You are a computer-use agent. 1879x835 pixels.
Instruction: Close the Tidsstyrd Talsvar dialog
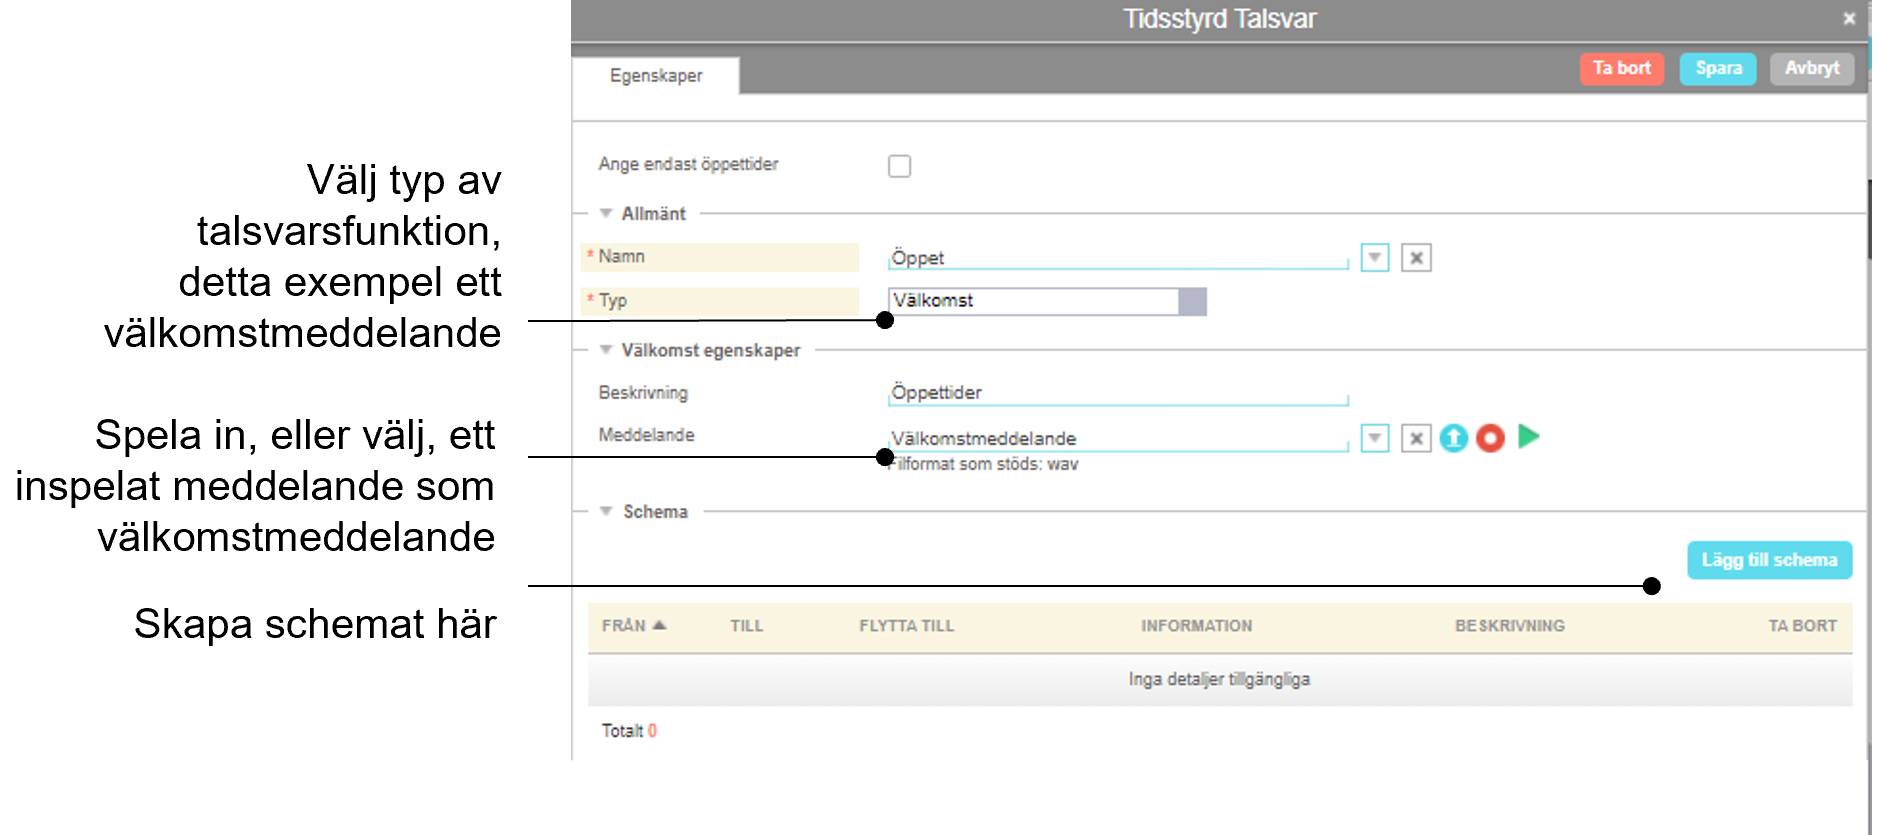(1849, 18)
